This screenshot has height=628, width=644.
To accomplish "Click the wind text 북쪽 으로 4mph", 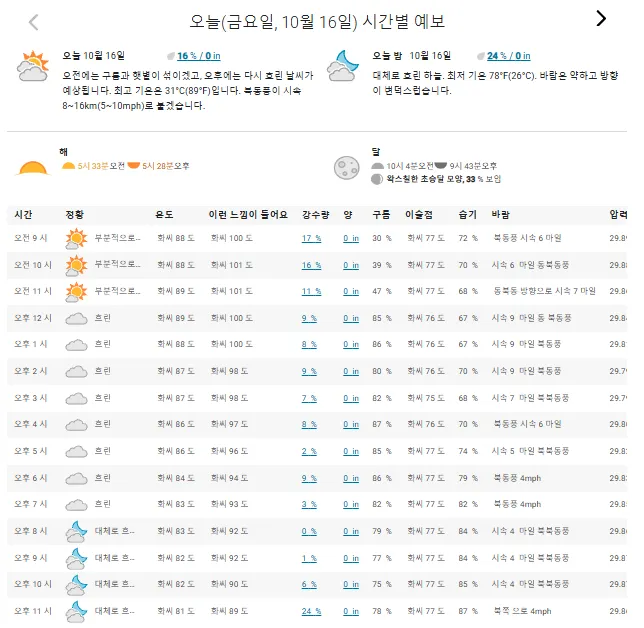I will [x=522, y=611].
